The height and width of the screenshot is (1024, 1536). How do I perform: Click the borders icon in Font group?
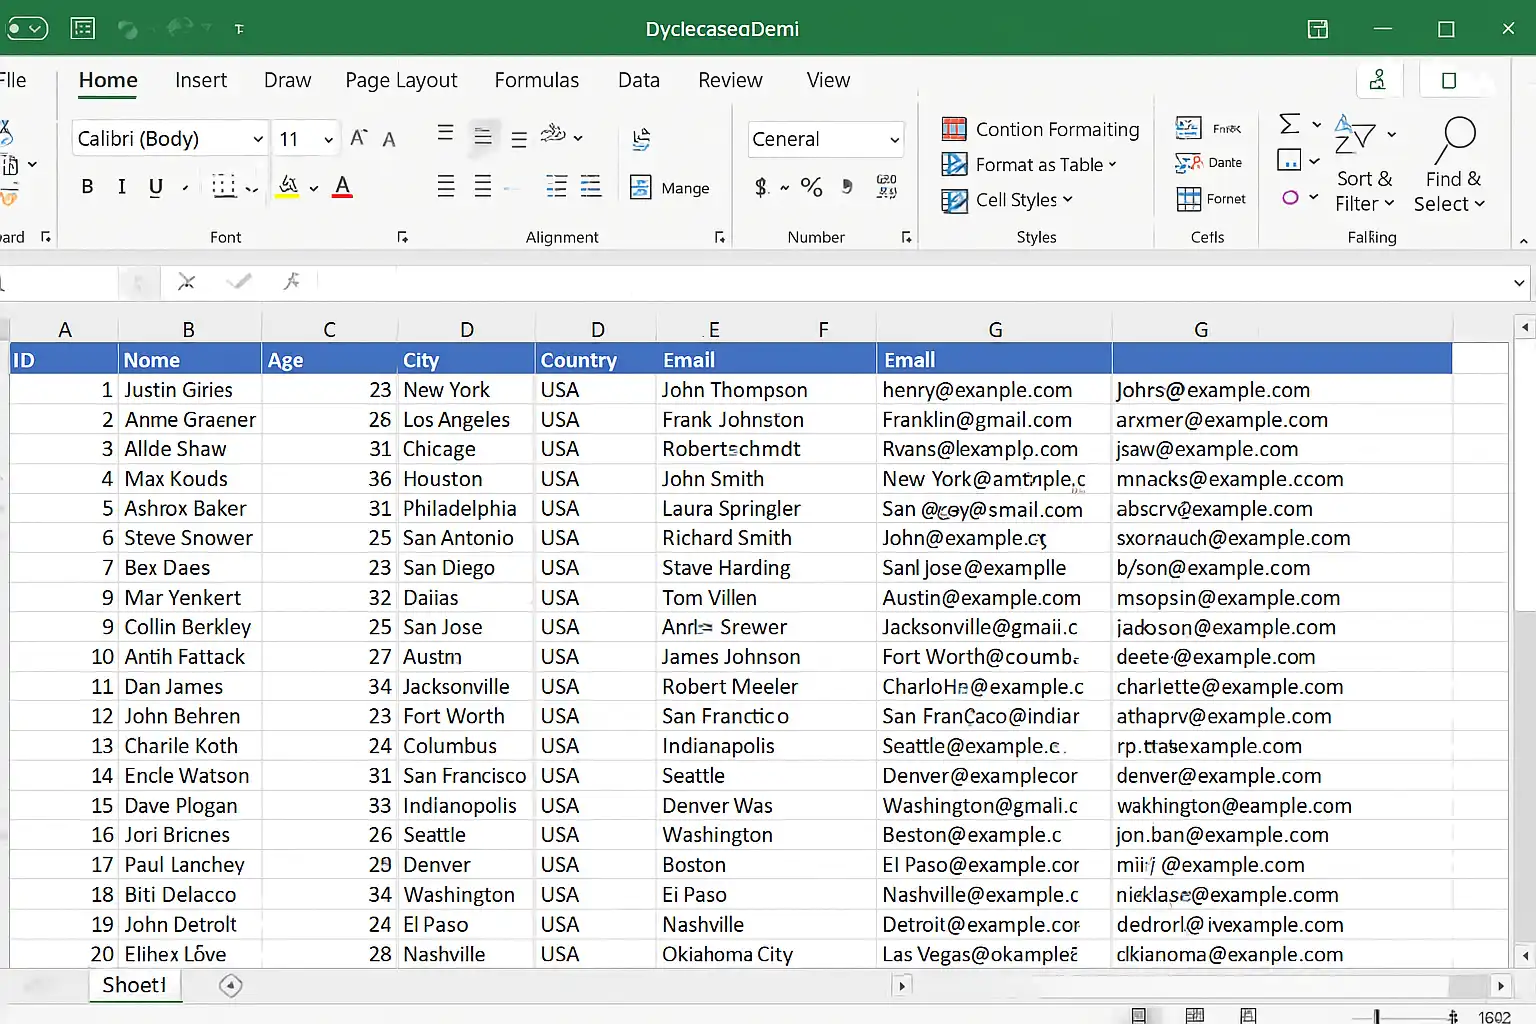pos(224,187)
